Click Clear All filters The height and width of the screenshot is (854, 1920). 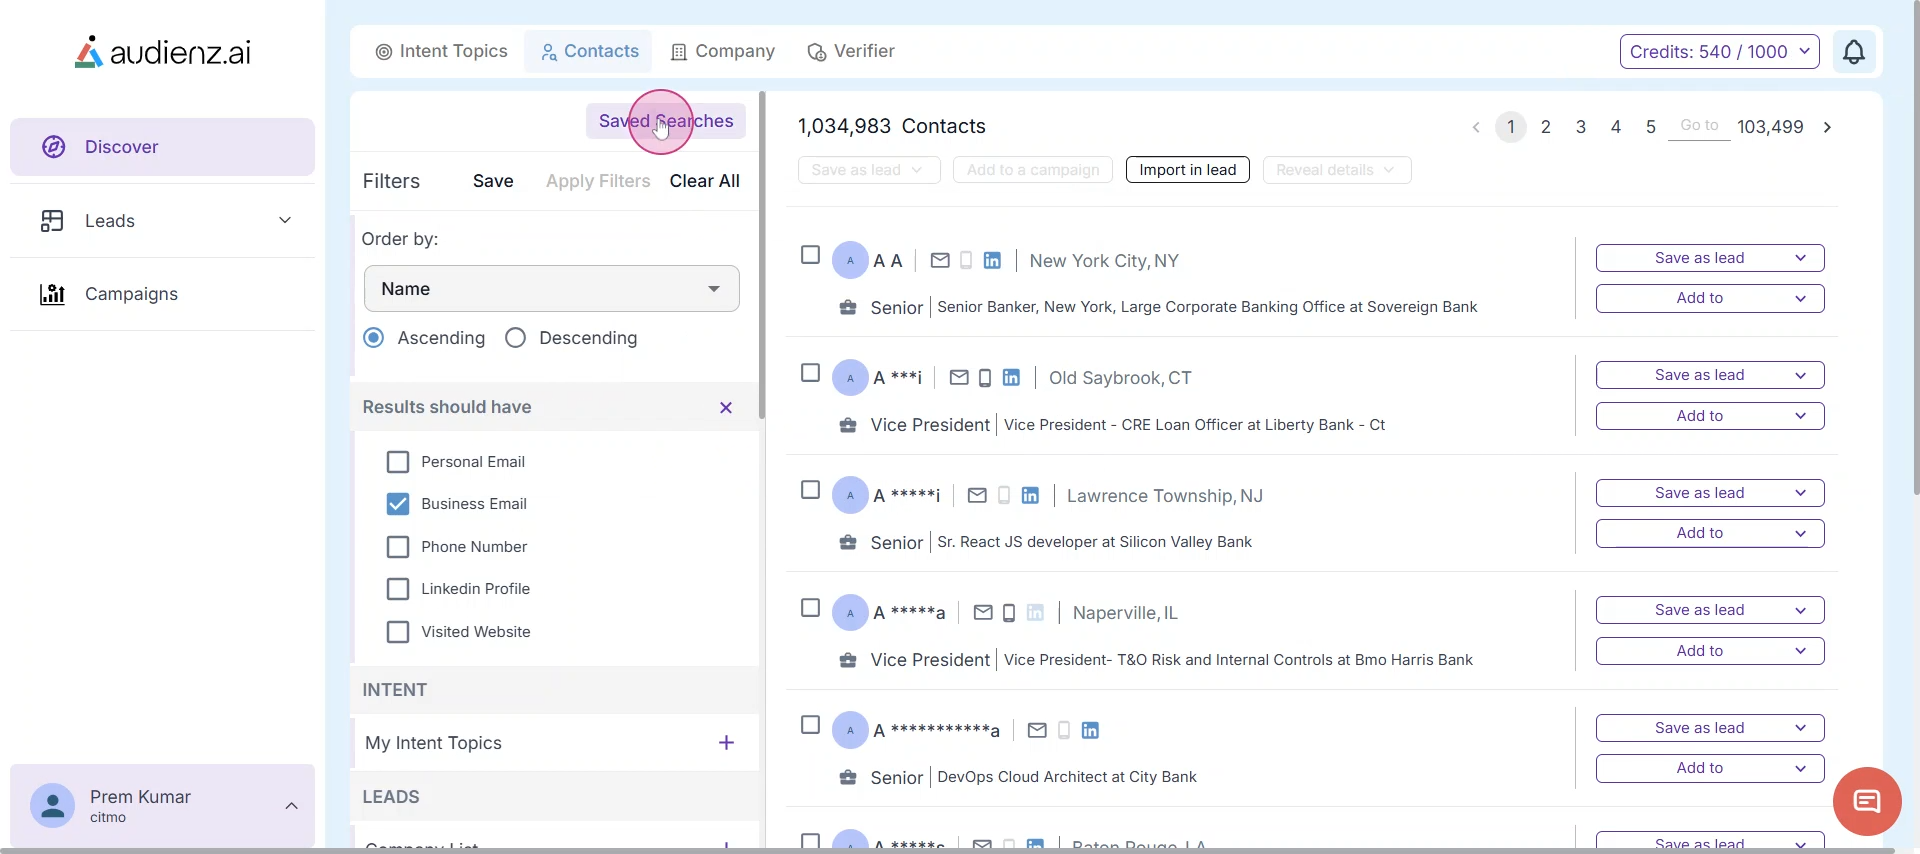click(705, 181)
